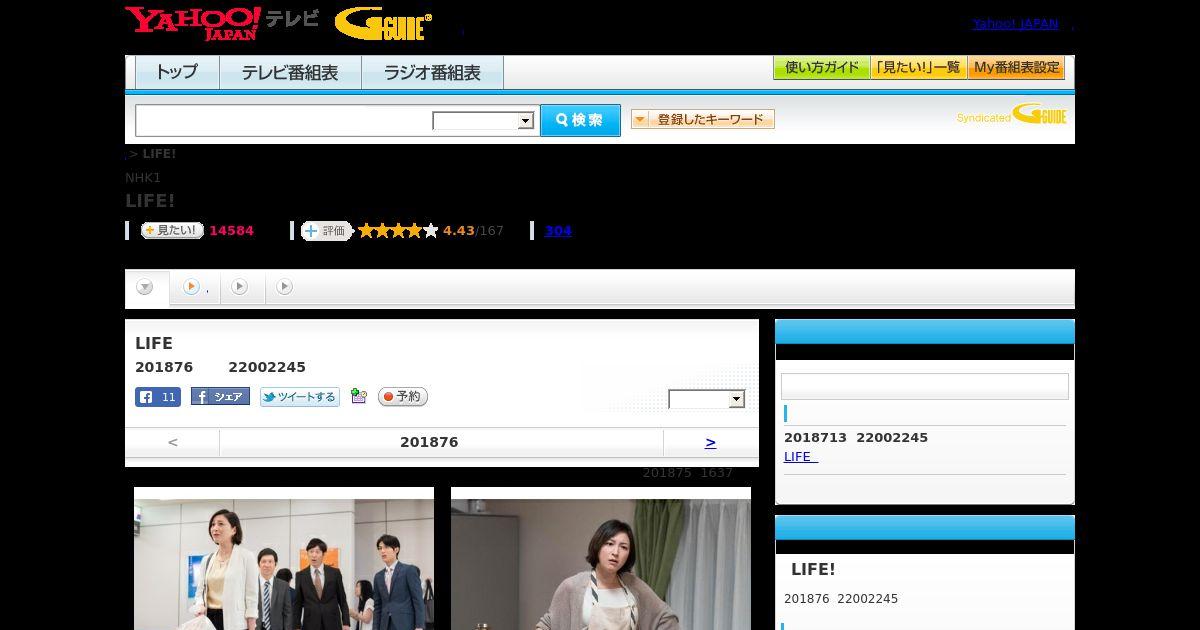Select the first gold rating star

coord(366,231)
